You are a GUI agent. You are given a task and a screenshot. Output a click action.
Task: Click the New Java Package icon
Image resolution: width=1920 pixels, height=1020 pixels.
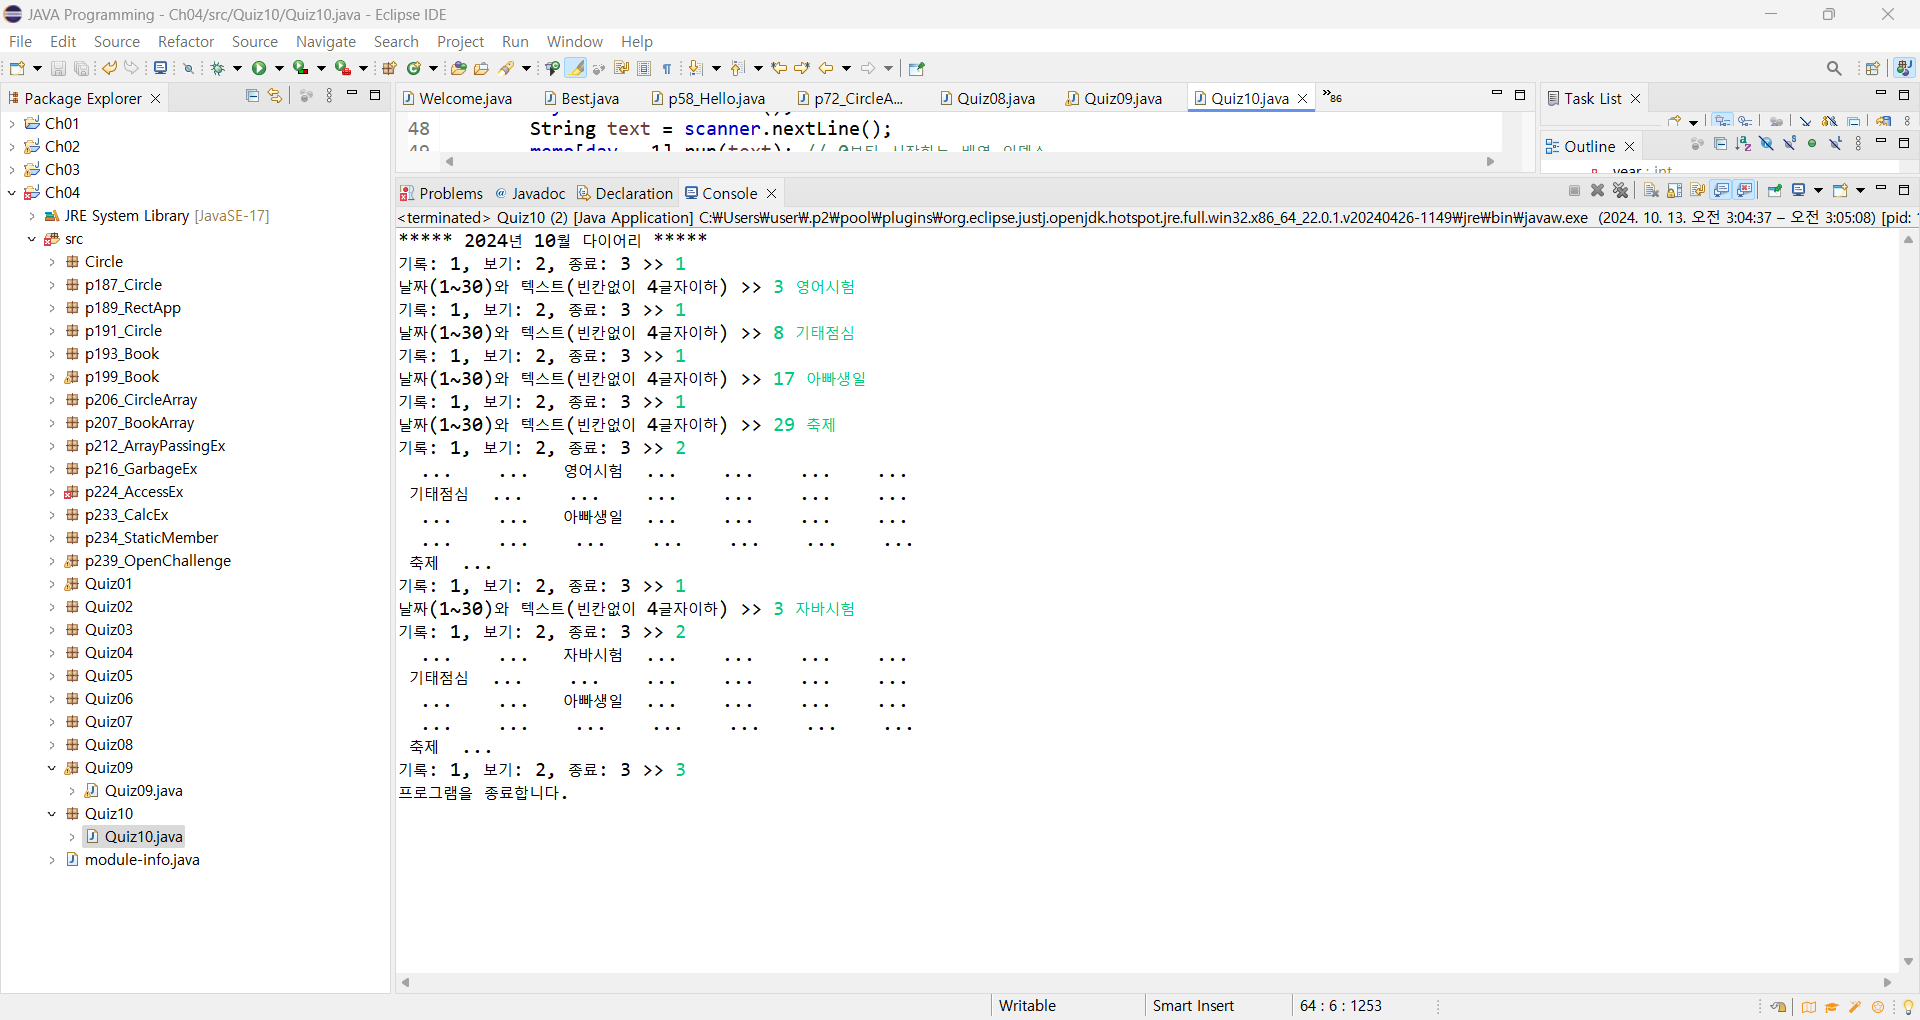(x=390, y=68)
